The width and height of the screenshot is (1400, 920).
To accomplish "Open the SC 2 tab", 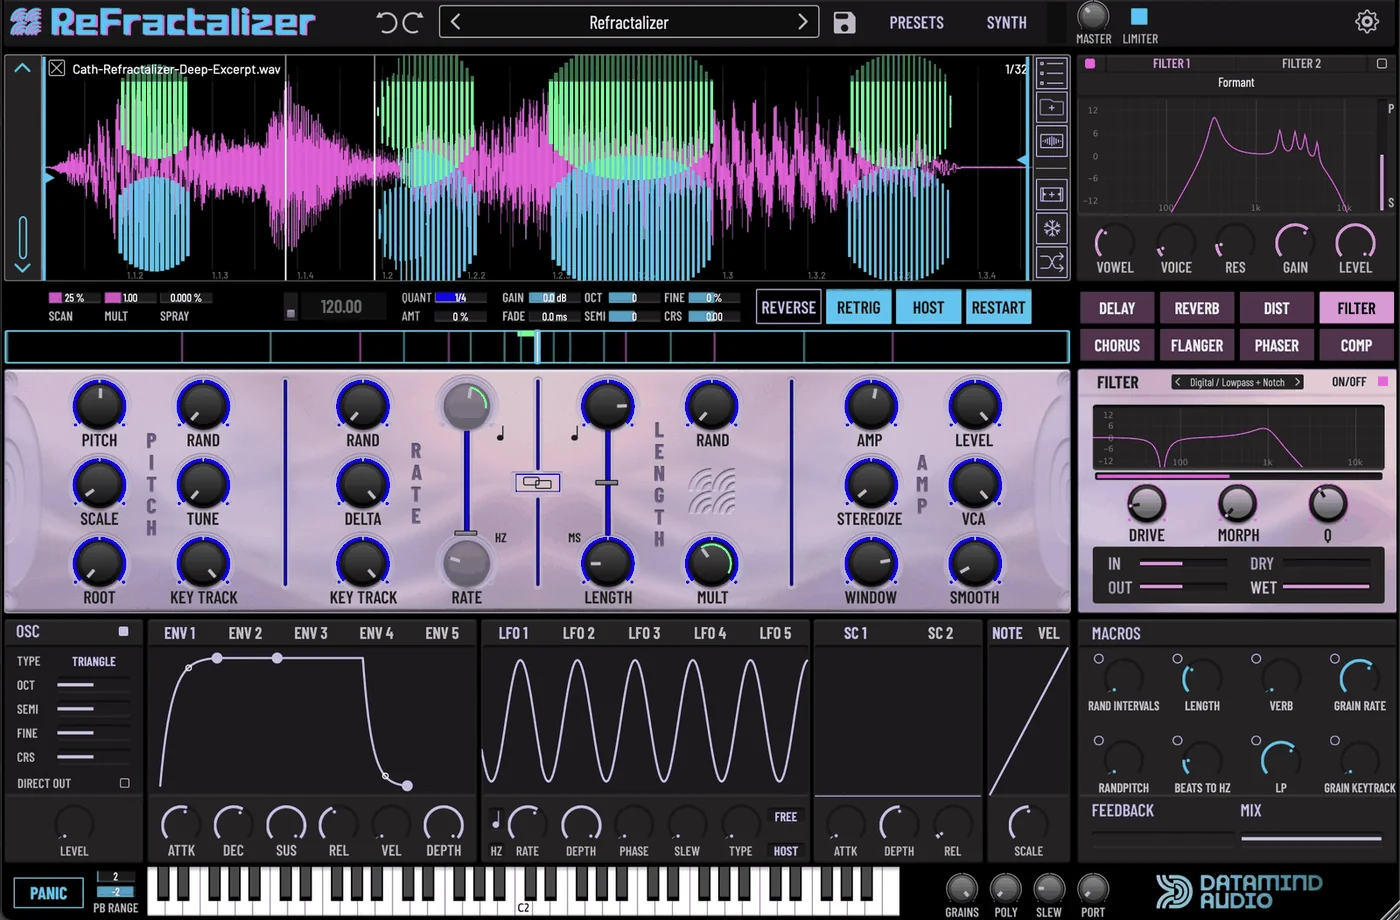I will pos(940,633).
